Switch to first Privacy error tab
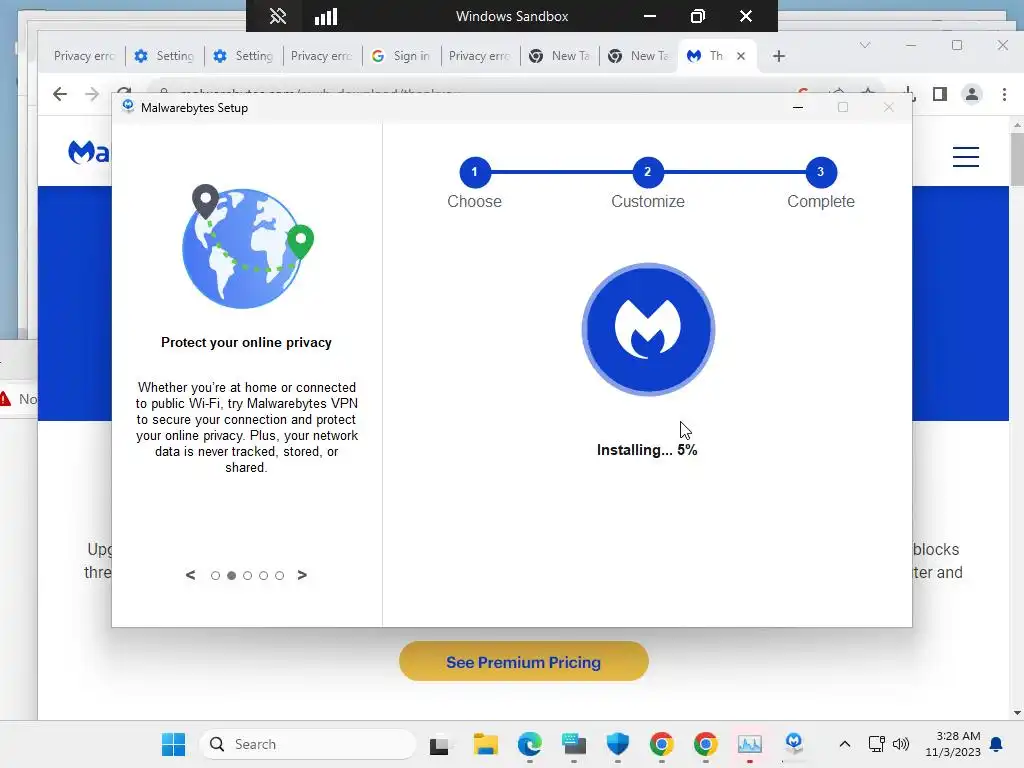 pos(84,56)
